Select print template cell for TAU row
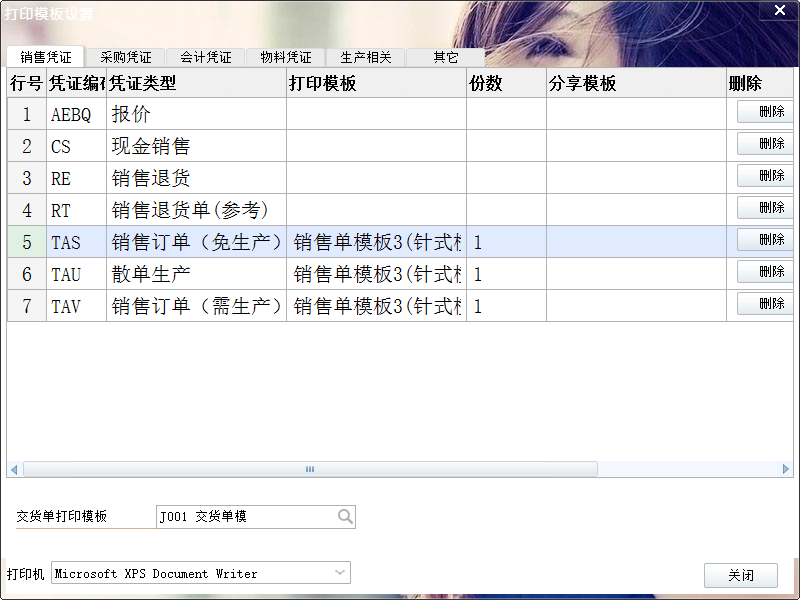Image resolution: width=800 pixels, height=600 pixels. (x=376, y=274)
